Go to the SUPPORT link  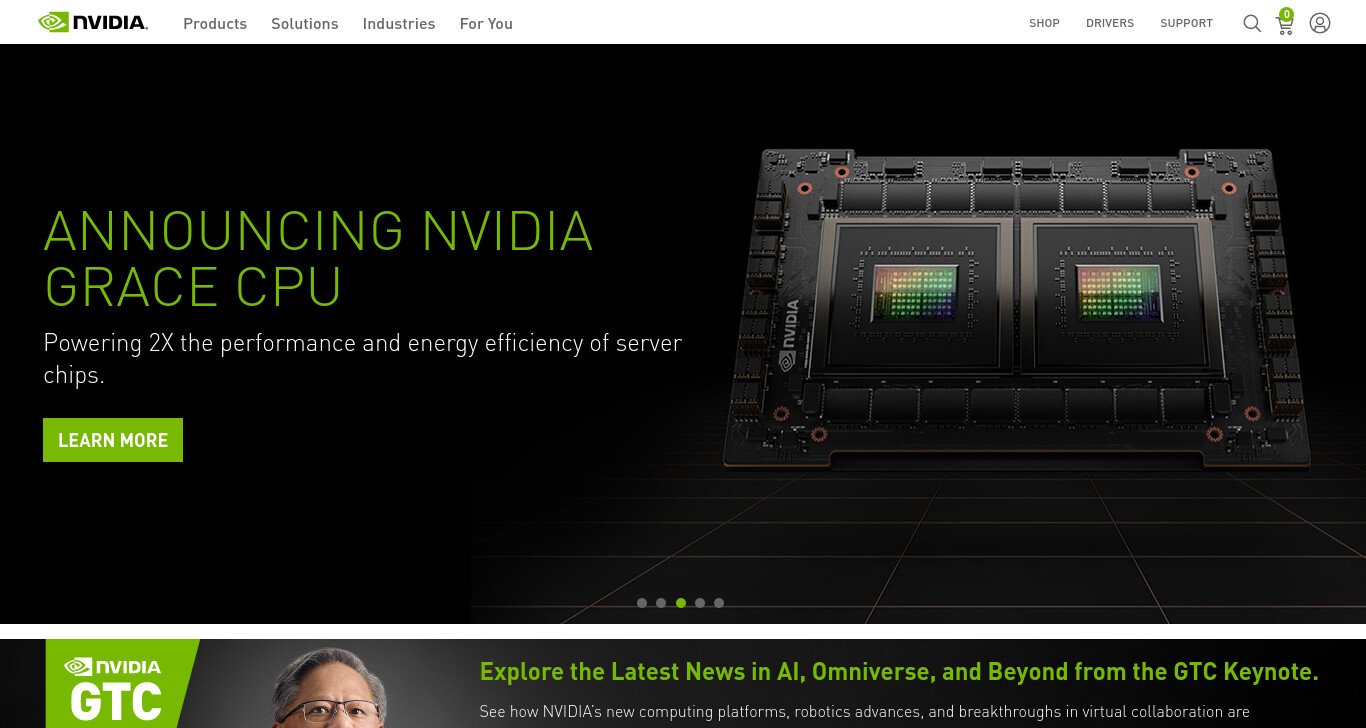pos(1186,23)
